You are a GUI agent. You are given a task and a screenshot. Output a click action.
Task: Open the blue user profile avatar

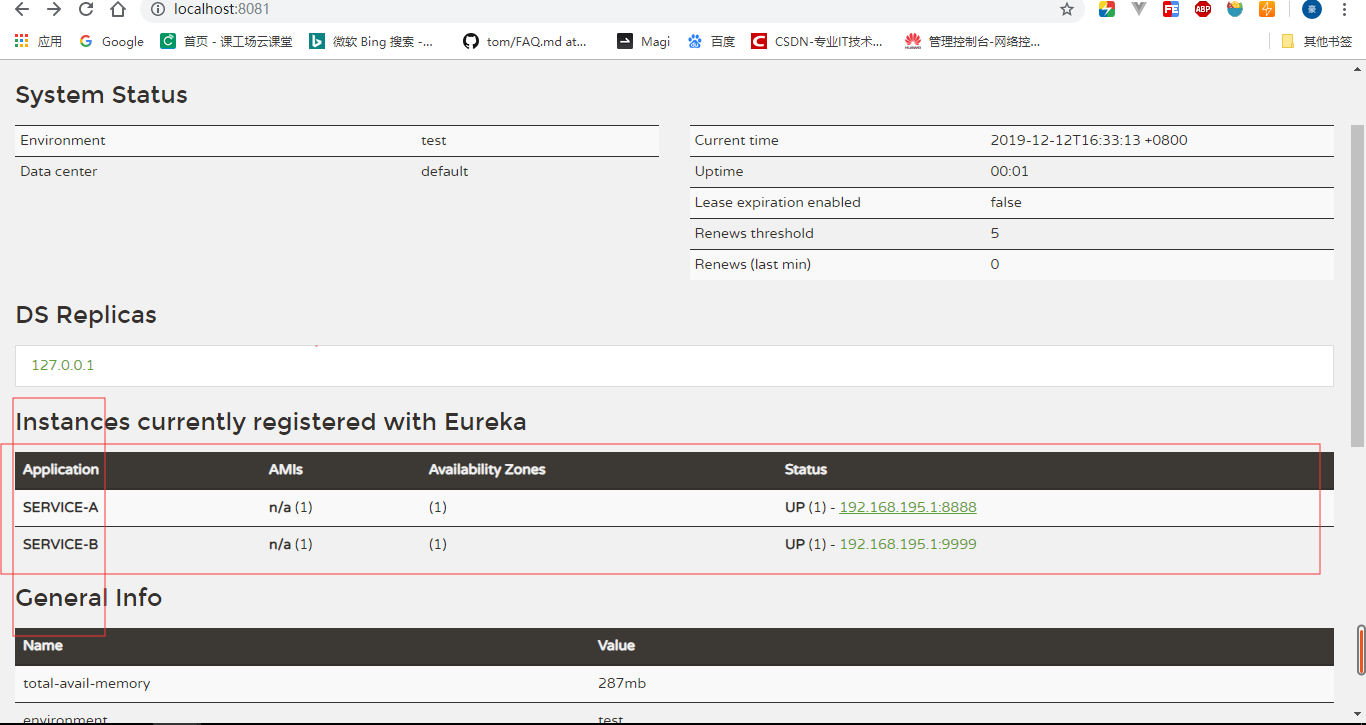coord(1312,9)
